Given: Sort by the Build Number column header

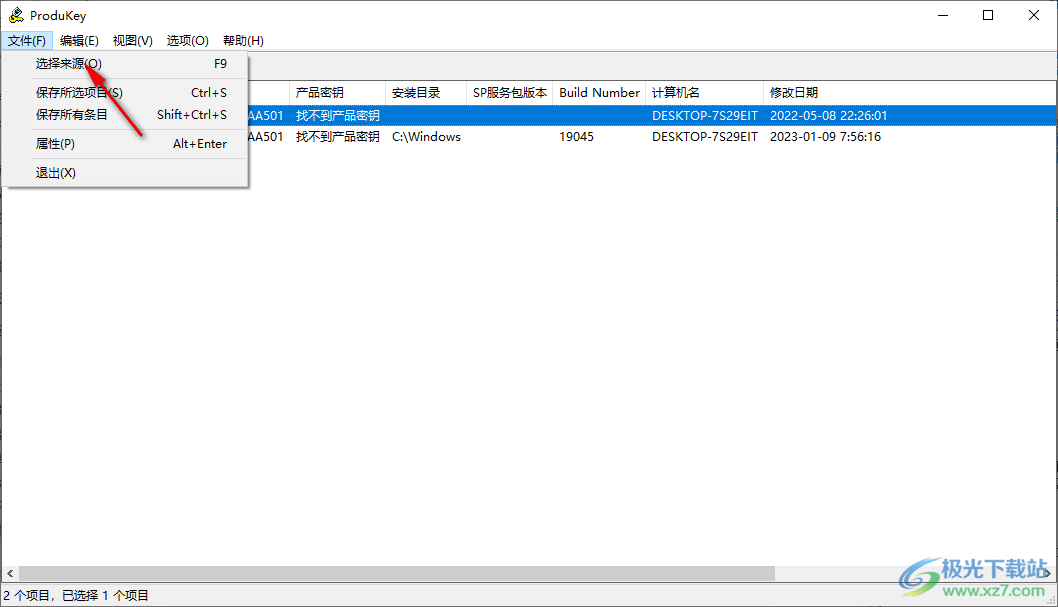Looking at the screenshot, I should tap(599, 92).
